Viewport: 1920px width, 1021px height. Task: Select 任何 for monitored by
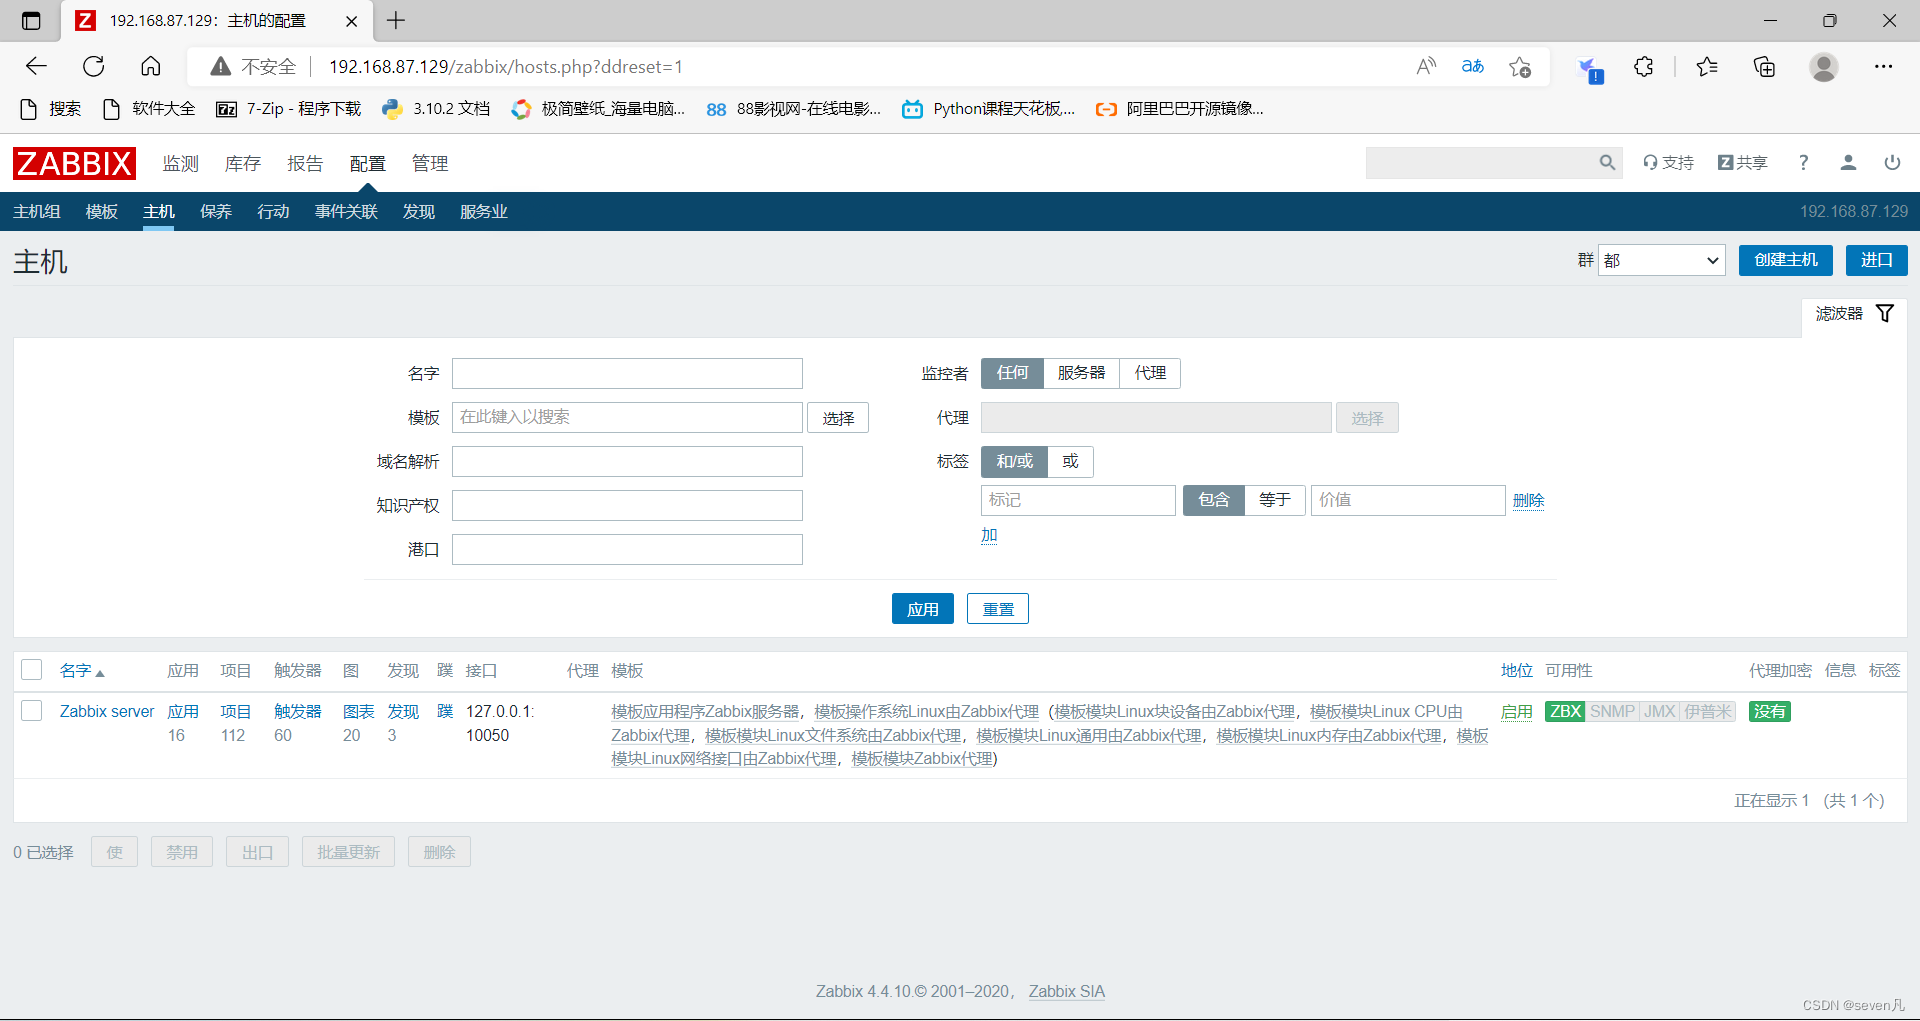[1012, 373]
